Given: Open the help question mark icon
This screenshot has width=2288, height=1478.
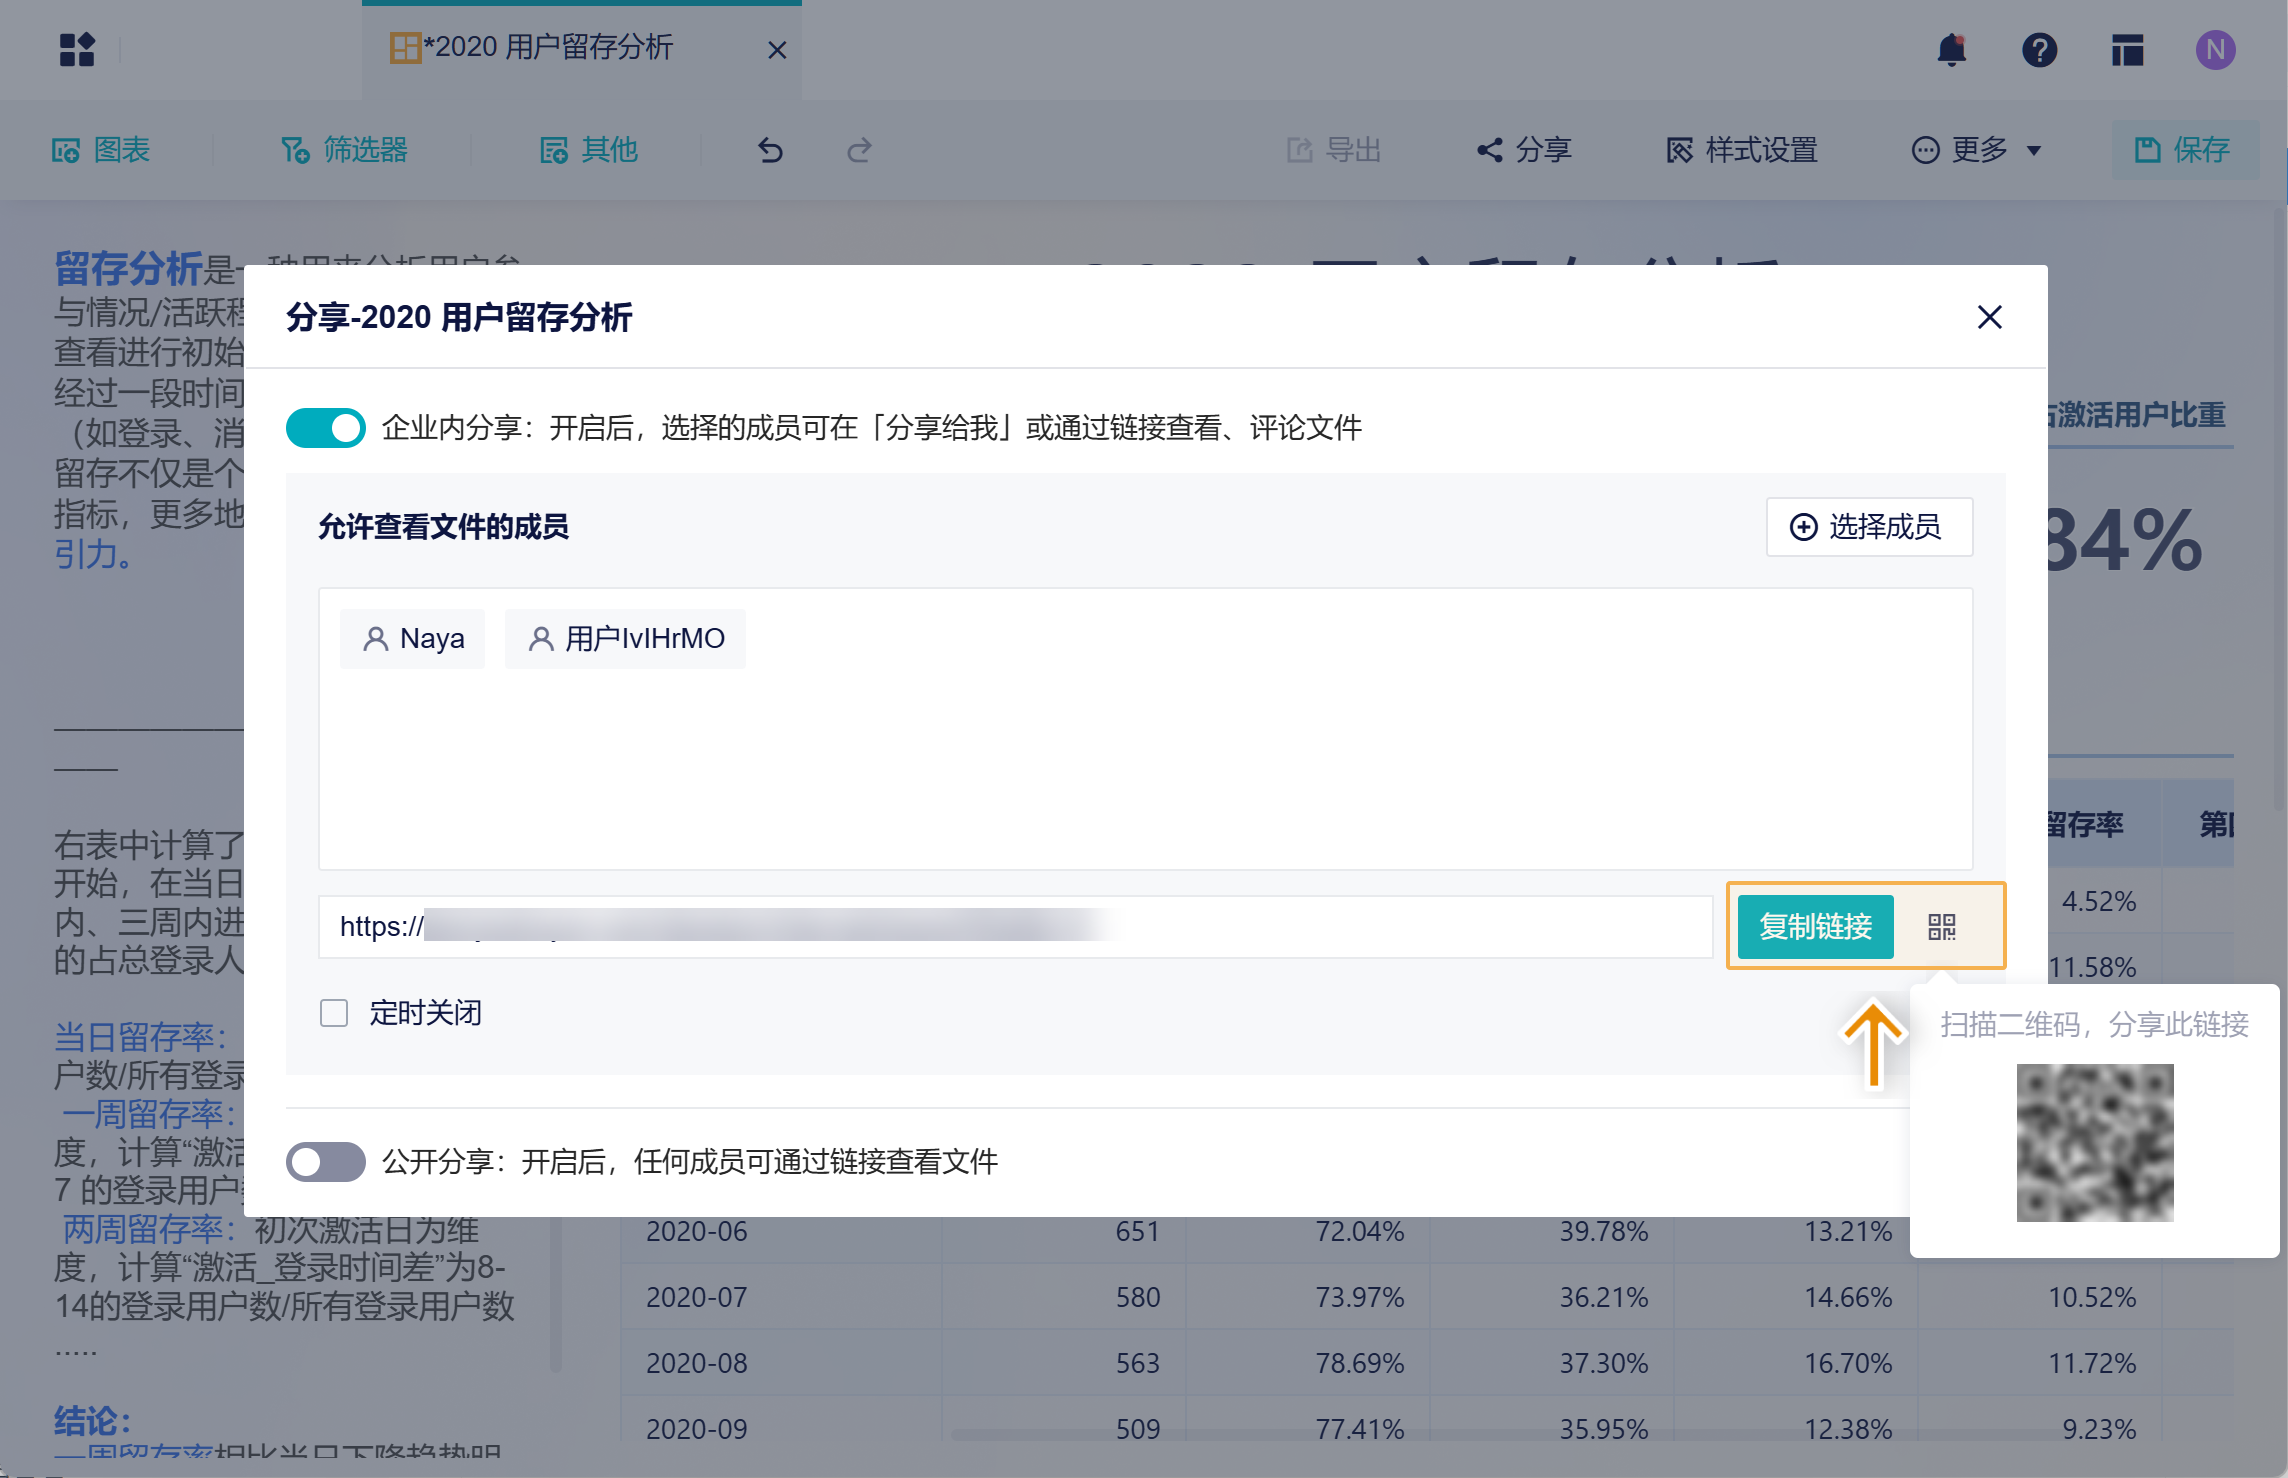Looking at the screenshot, I should [x=2039, y=50].
